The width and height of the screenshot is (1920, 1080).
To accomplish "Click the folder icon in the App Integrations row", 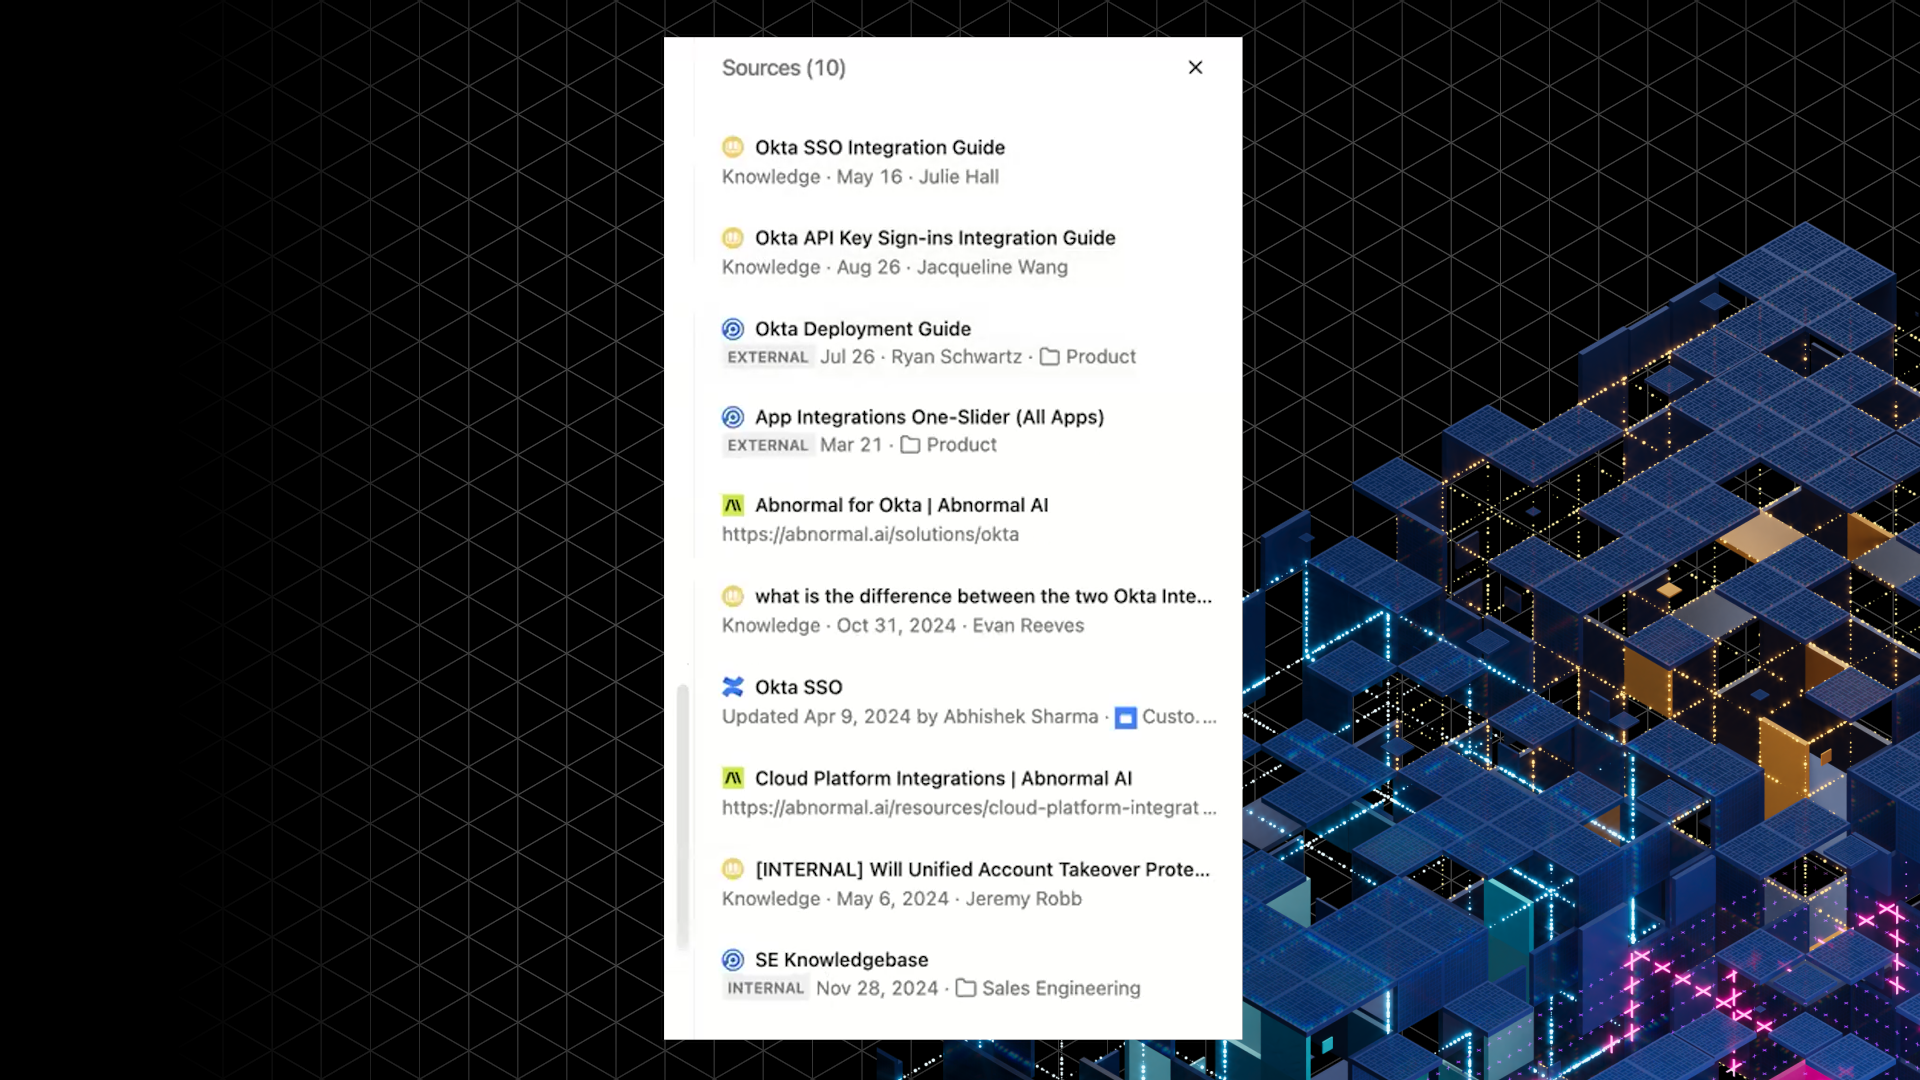I will coord(910,445).
